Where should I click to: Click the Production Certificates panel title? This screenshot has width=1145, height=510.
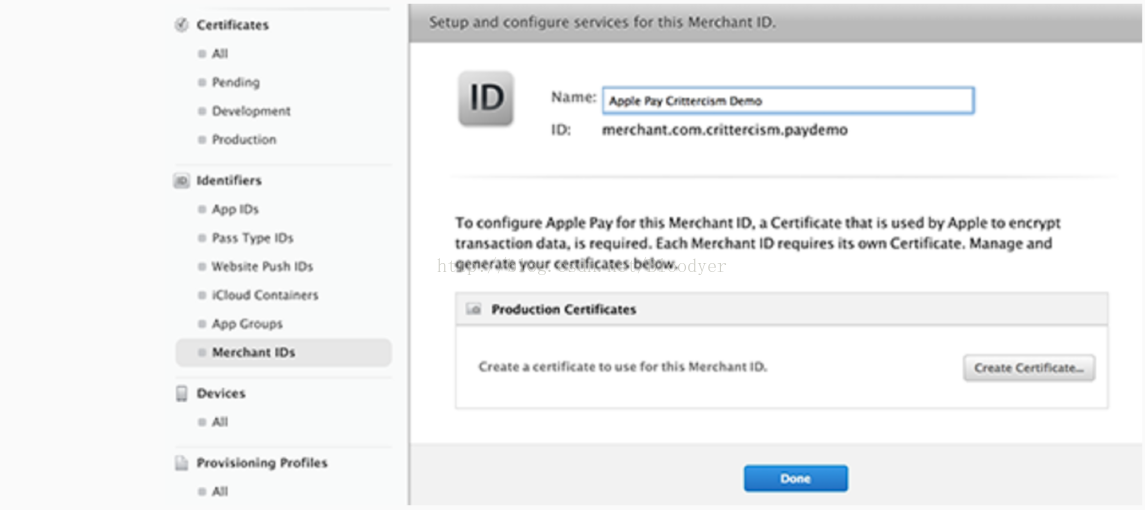pyautogui.click(x=564, y=310)
